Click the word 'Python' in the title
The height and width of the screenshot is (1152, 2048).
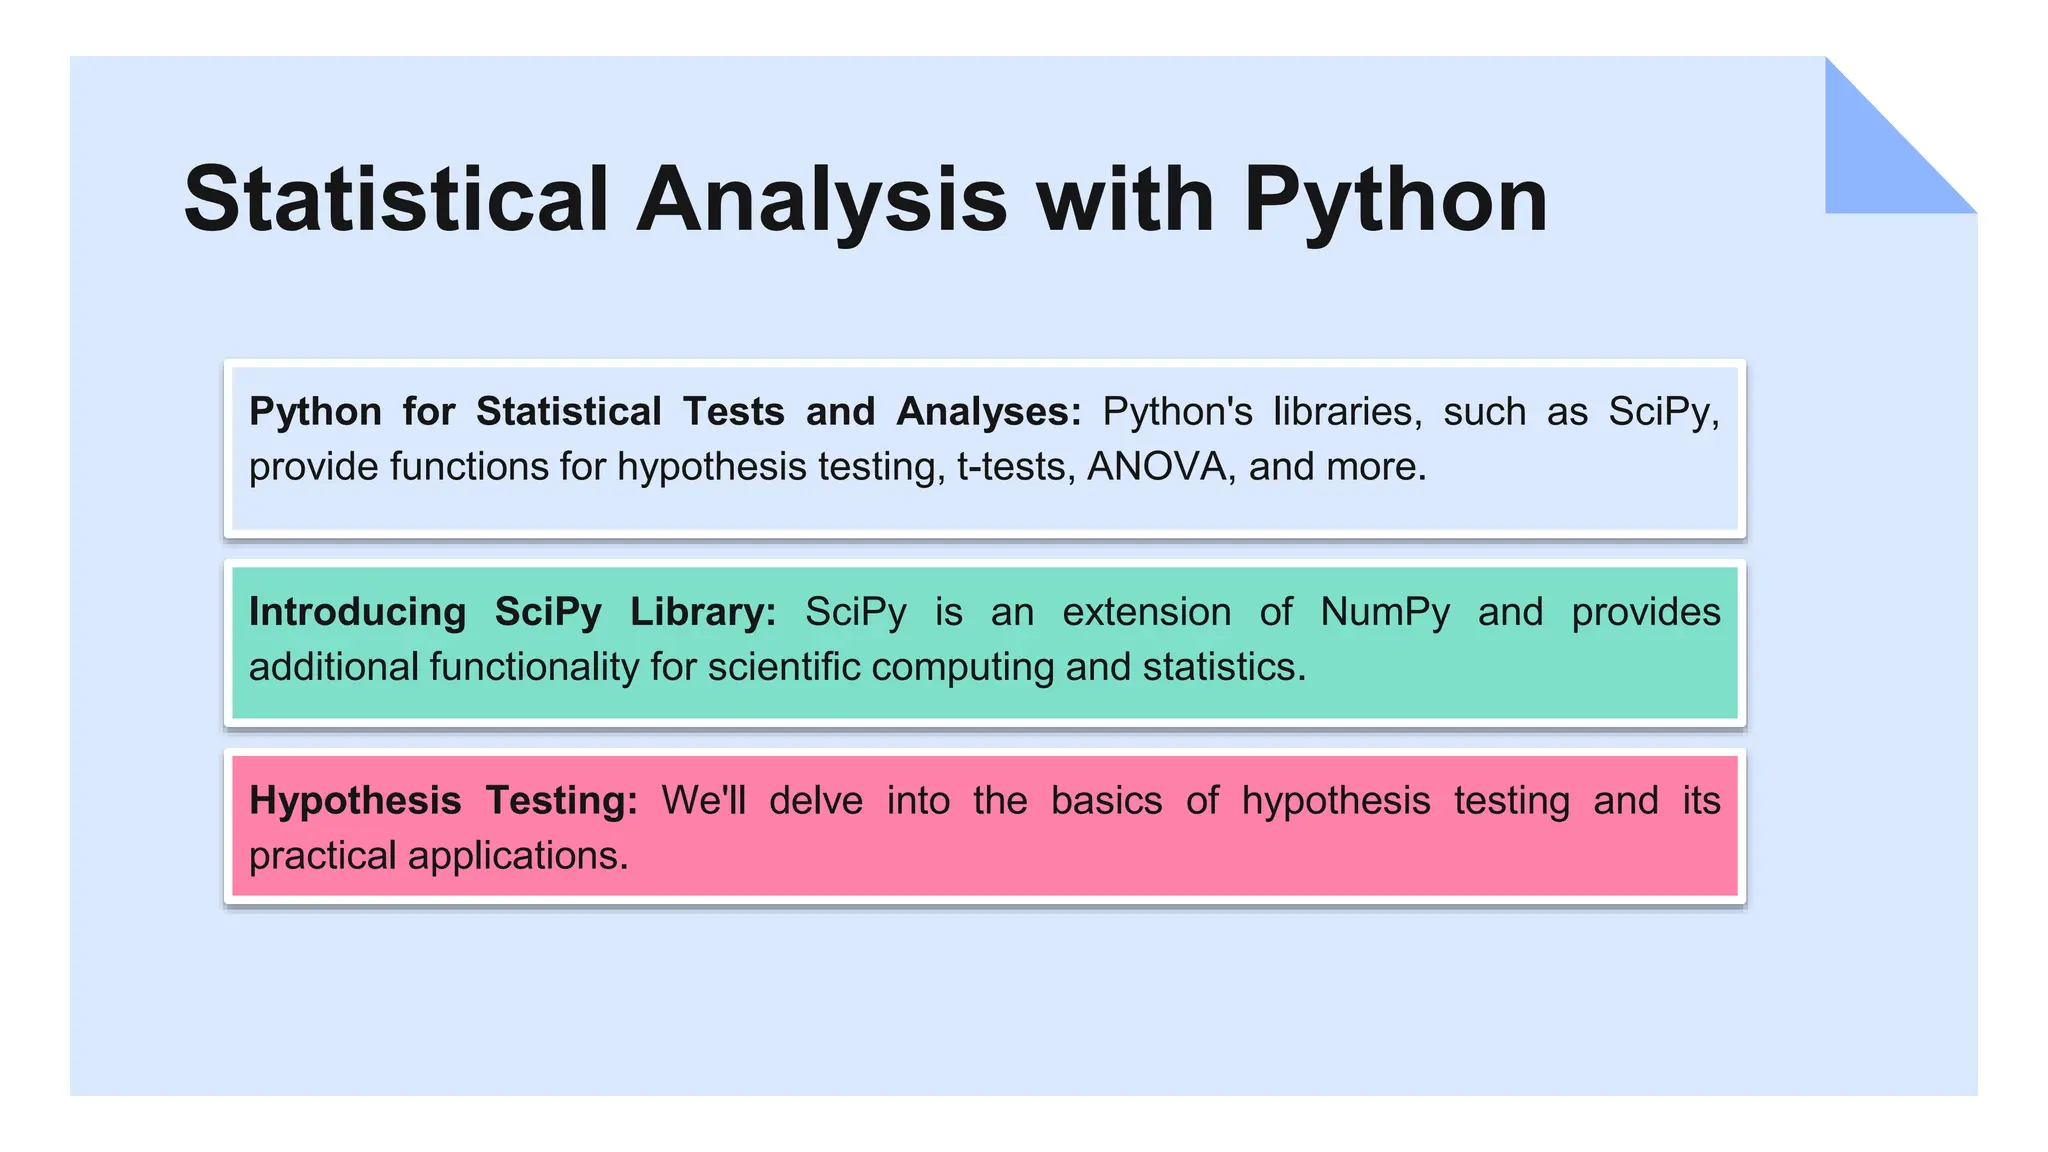click(1395, 200)
